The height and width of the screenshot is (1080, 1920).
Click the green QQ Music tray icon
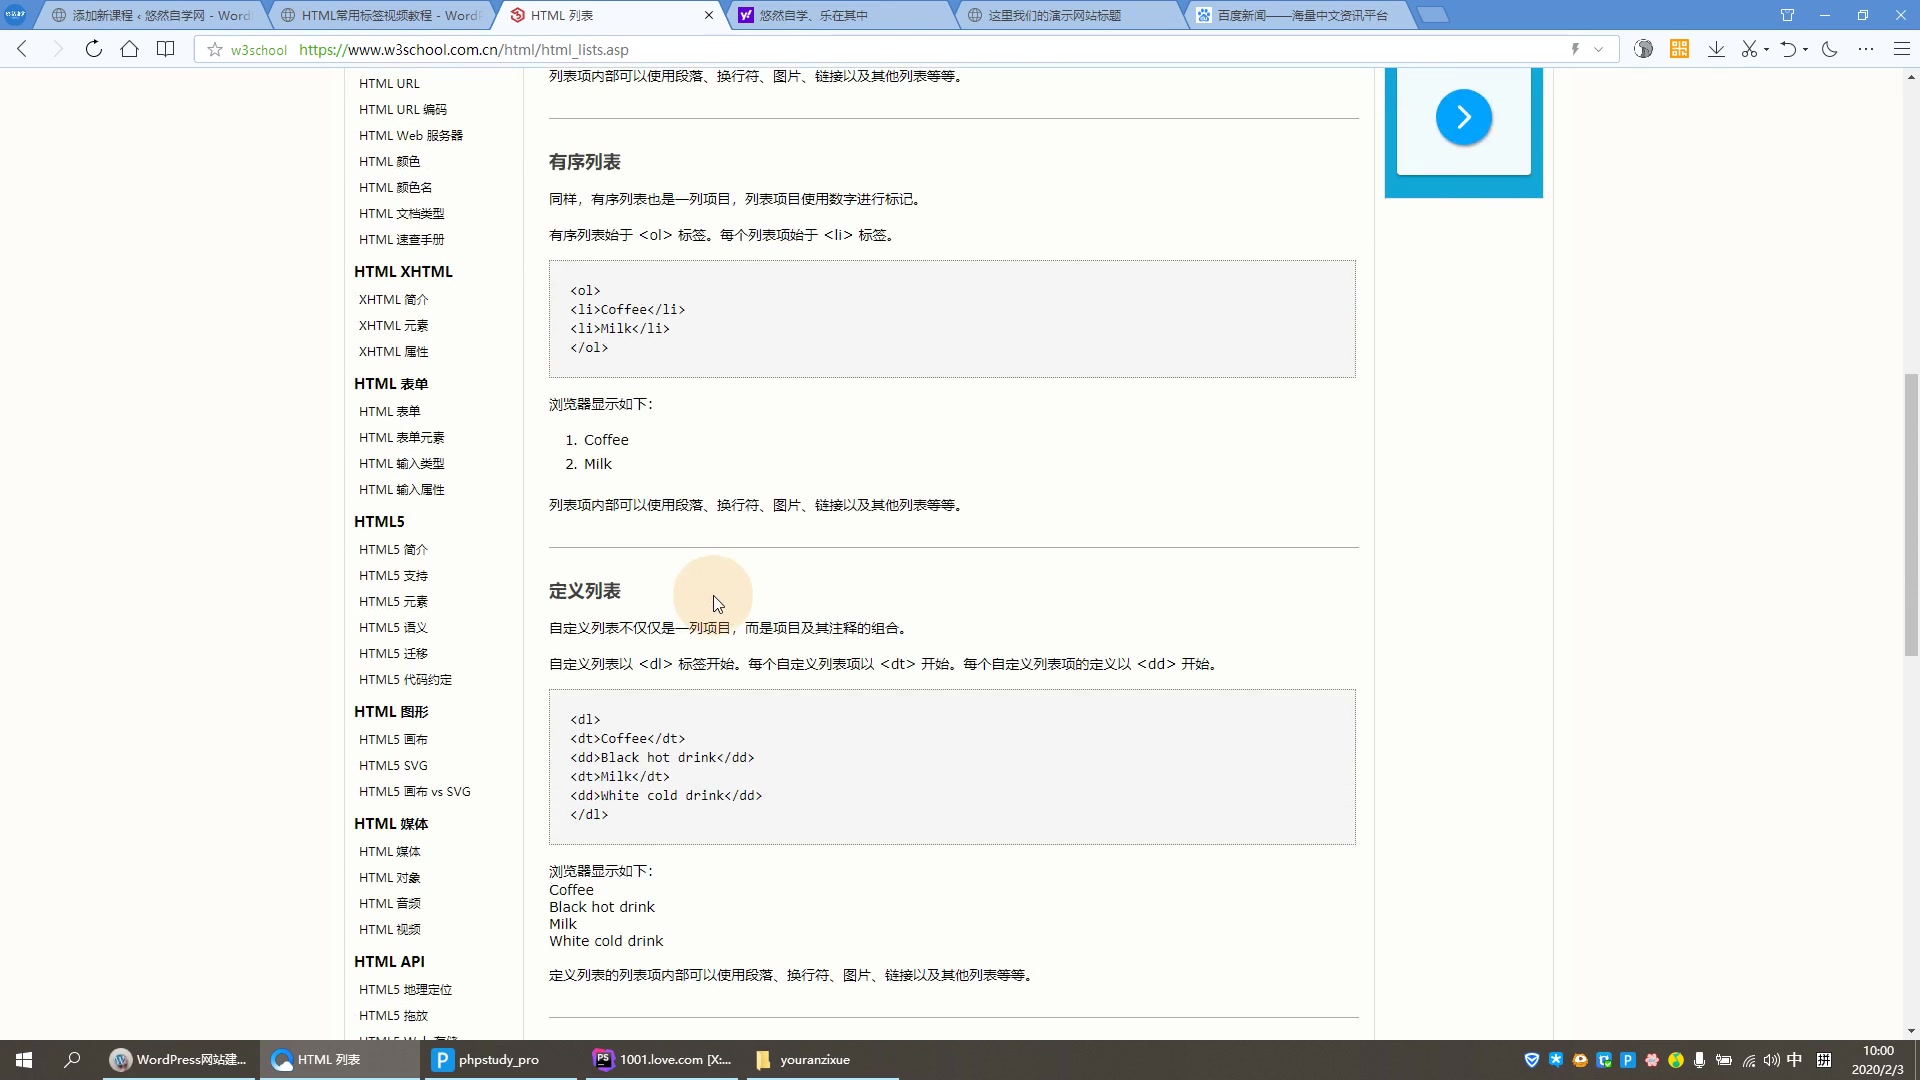click(x=1676, y=1060)
